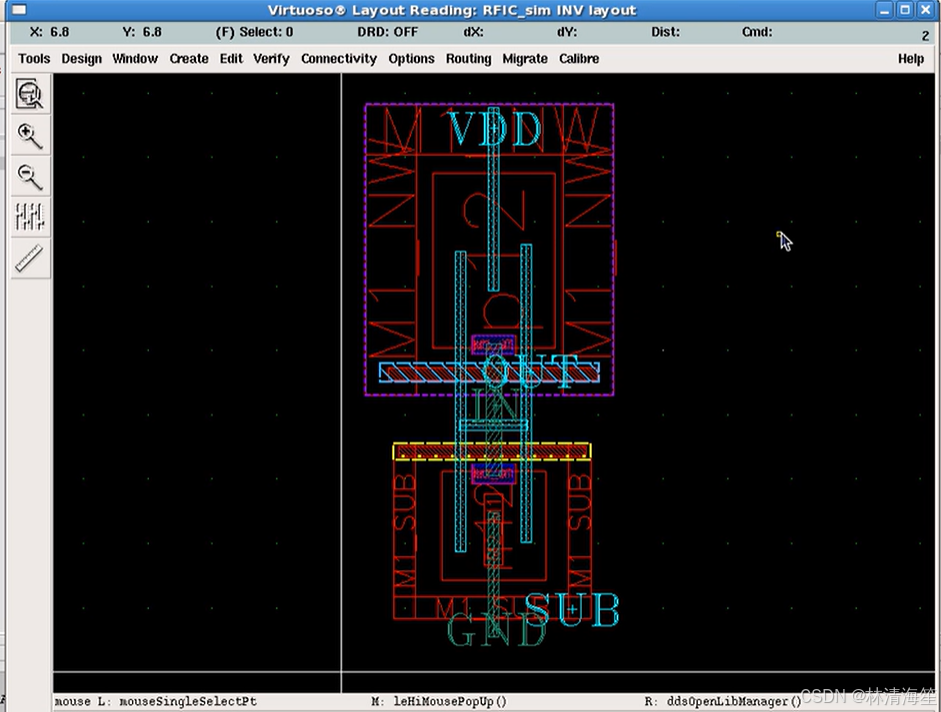Click ddsOpenLibManager() status text
This screenshot has height=712, width=941.
735,701
